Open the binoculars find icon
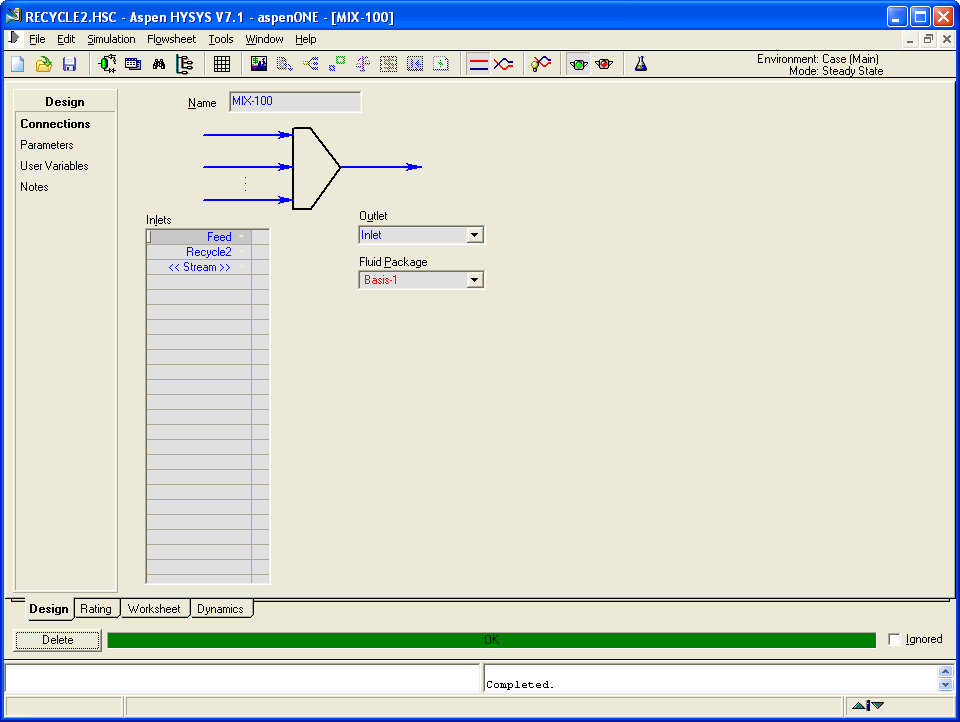The width and height of the screenshot is (960, 722). pos(159,64)
